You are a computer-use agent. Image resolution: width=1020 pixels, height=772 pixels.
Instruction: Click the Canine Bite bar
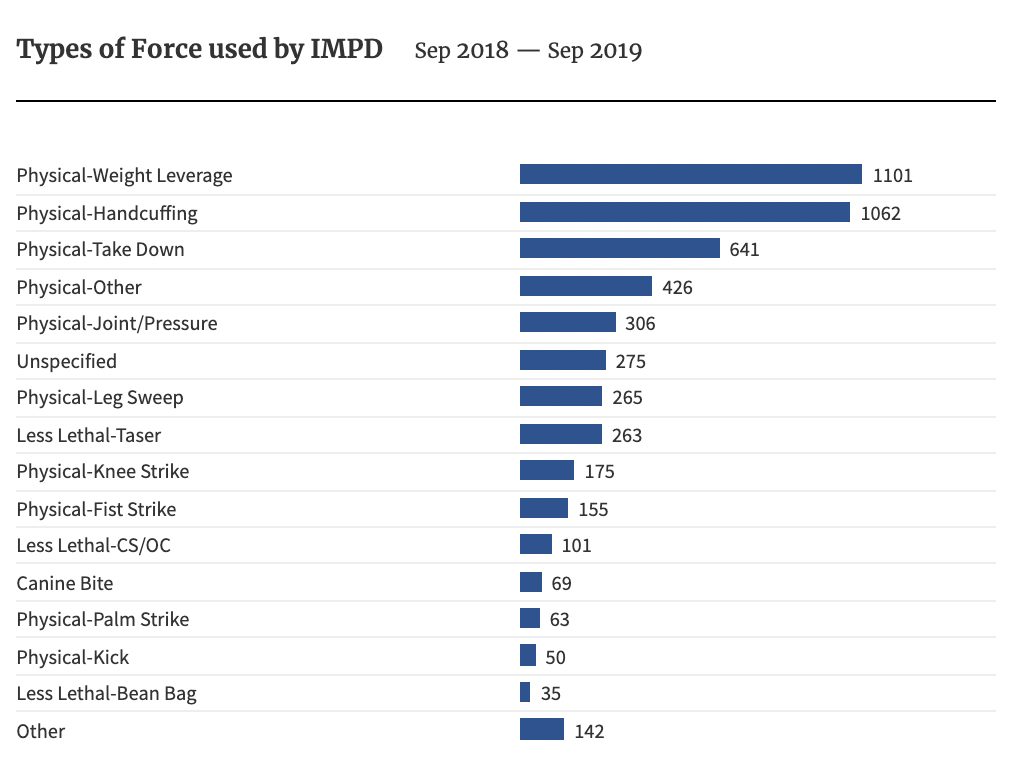coord(531,582)
